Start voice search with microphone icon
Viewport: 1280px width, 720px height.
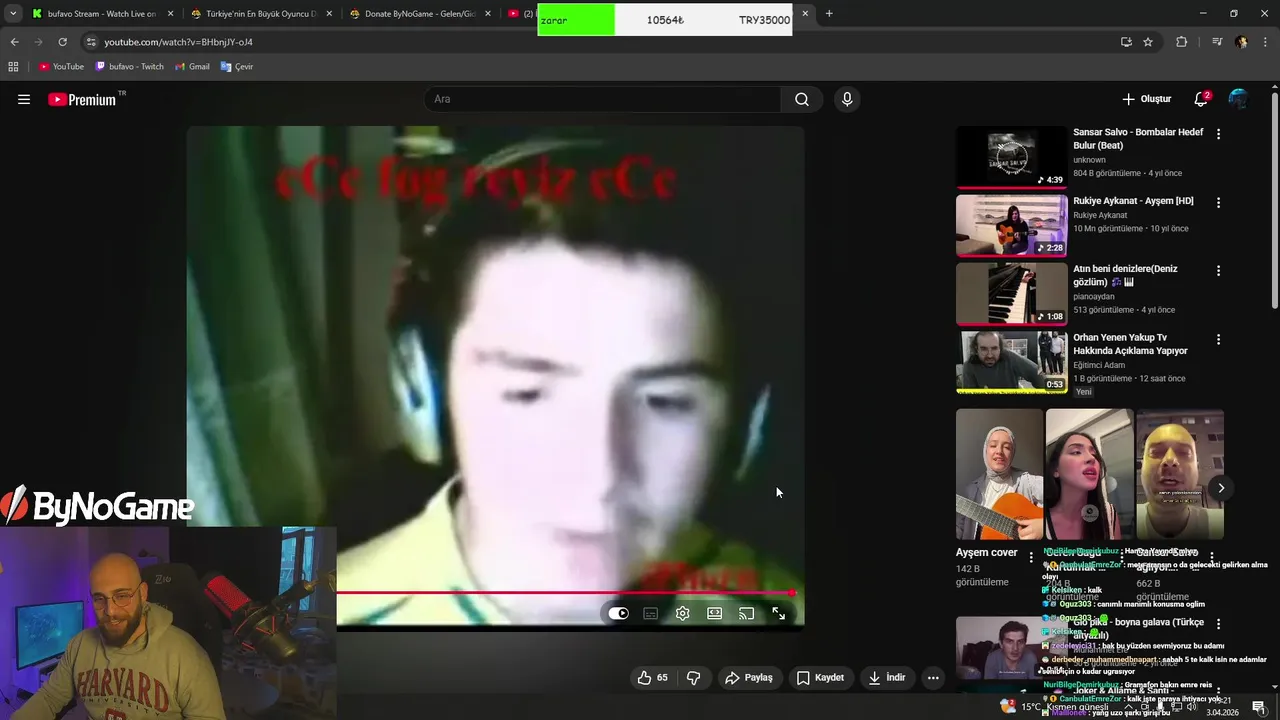pos(847,99)
